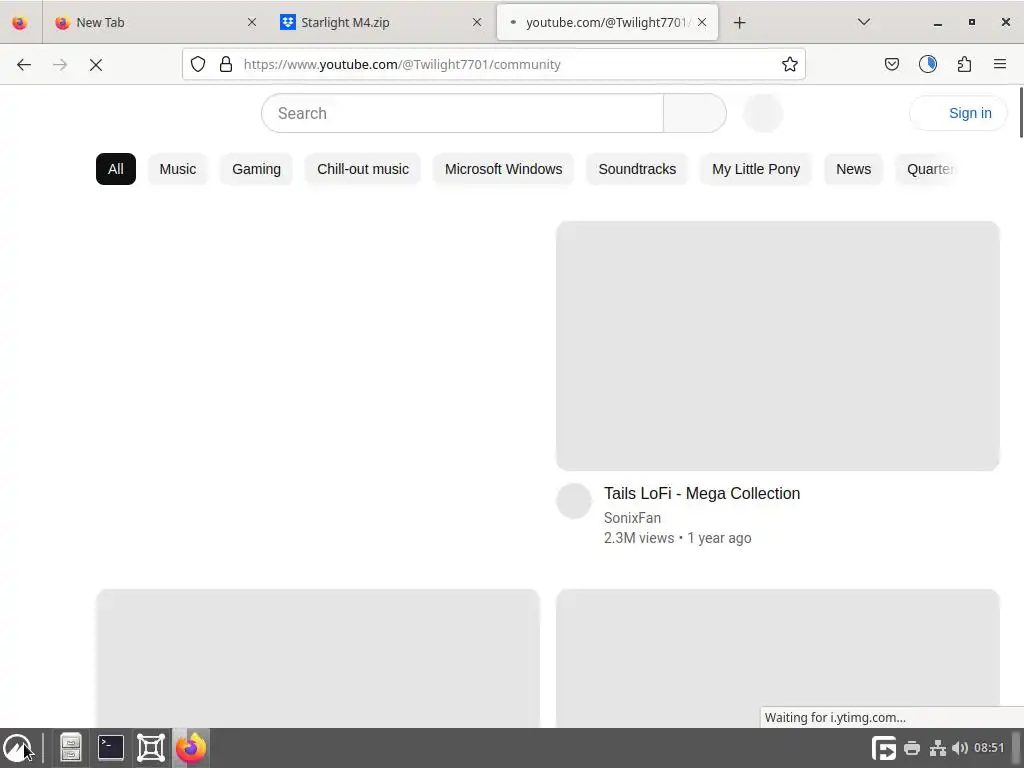This screenshot has width=1024, height=768.
Task: Open Tails LoFi video thumbnail
Action: (x=778, y=345)
